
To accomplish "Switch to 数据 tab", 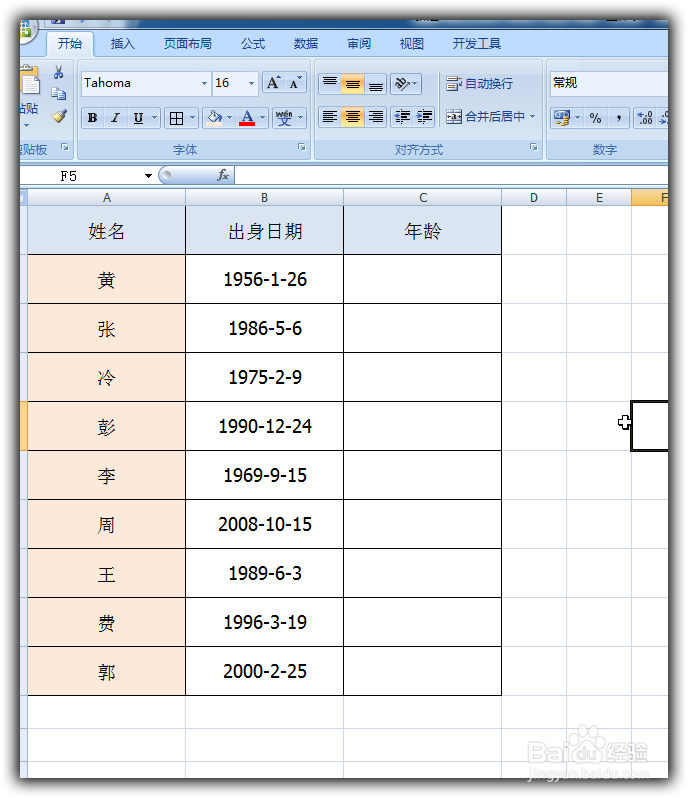I will (306, 44).
